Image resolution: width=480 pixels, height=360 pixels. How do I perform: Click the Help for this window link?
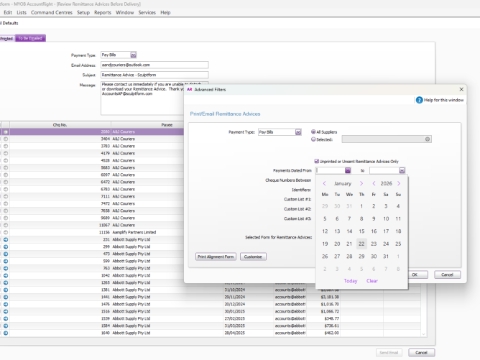coord(444,100)
